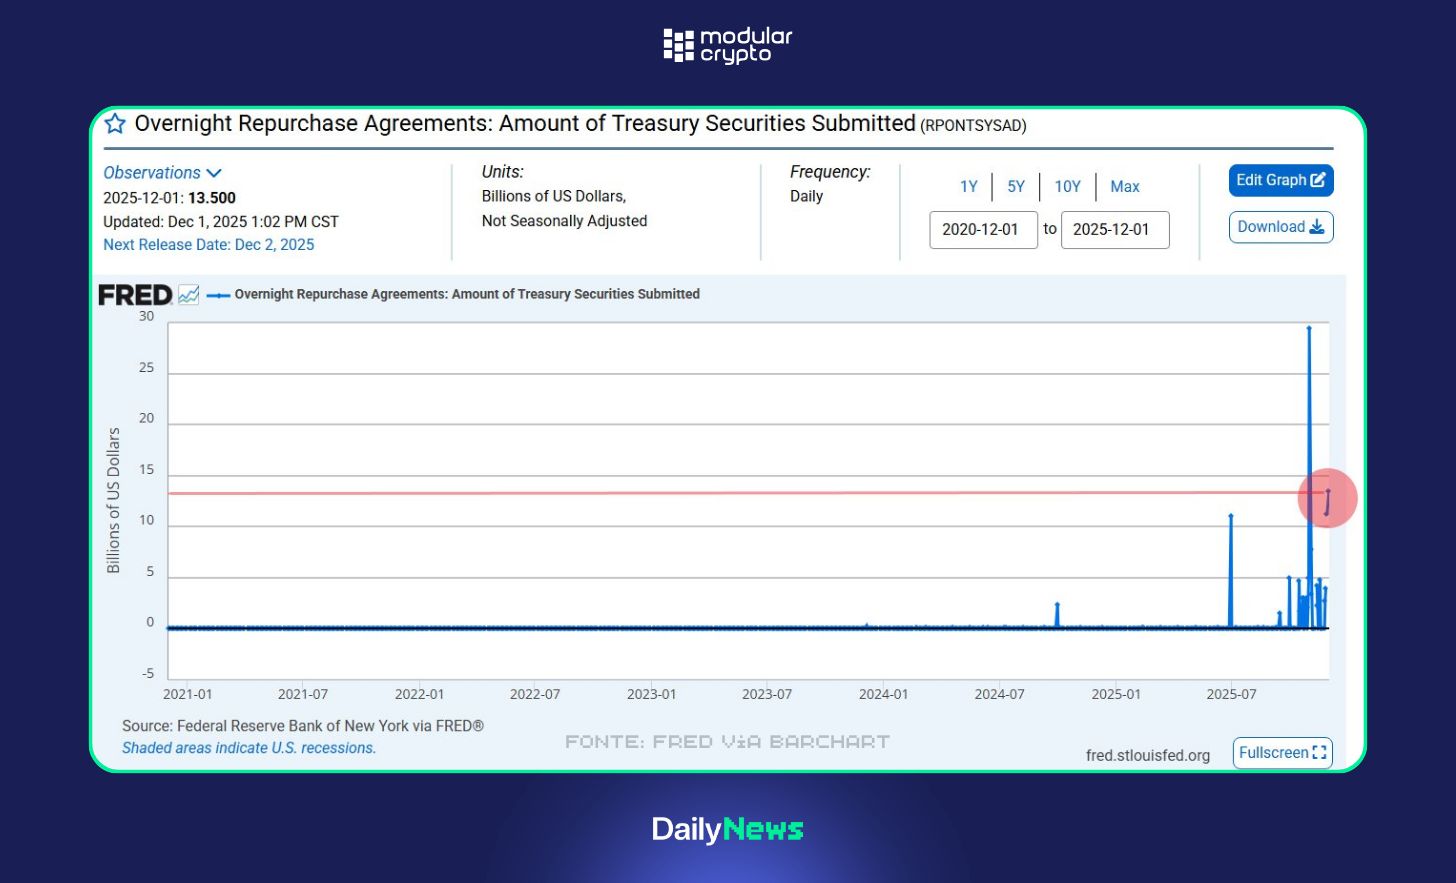Switch to the 10Y range
This screenshot has height=883, width=1456.
[x=1067, y=187]
